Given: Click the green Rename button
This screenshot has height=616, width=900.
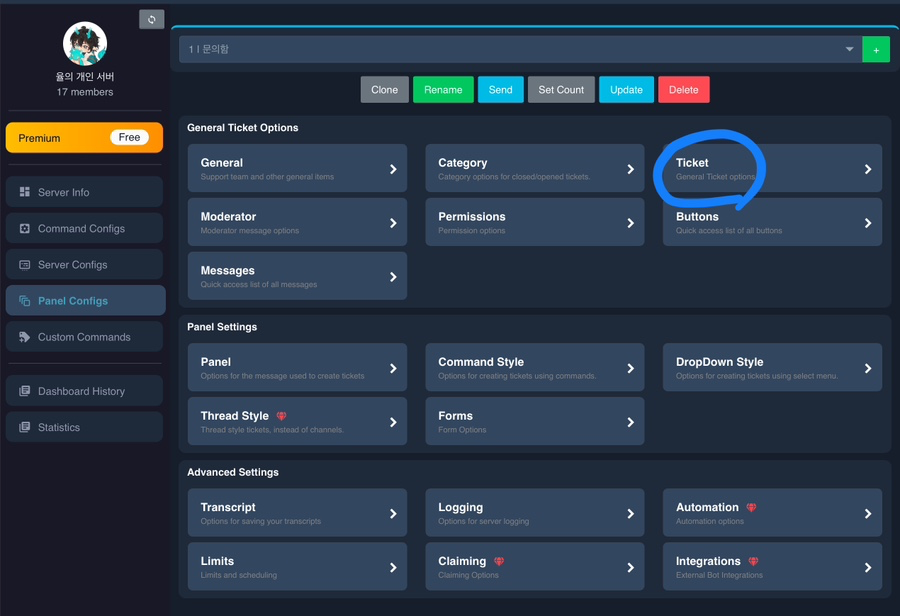Looking at the screenshot, I should click(x=443, y=90).
